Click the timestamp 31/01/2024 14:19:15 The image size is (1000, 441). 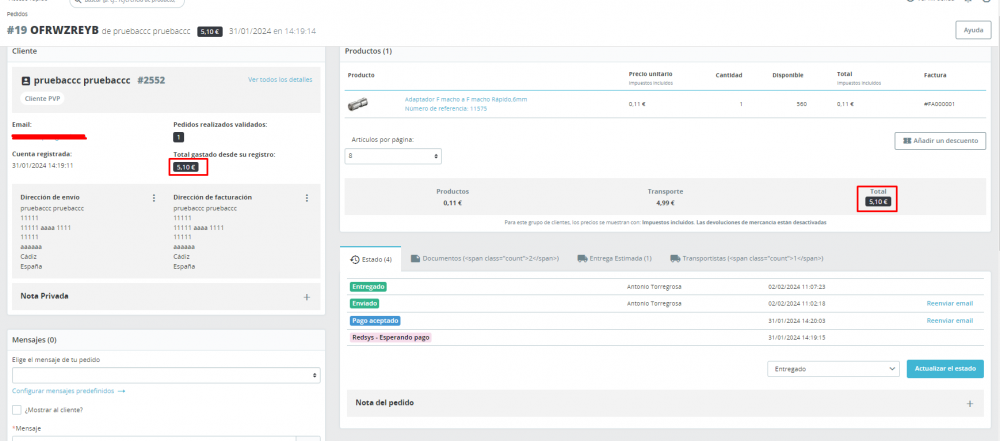pos(797,337)
